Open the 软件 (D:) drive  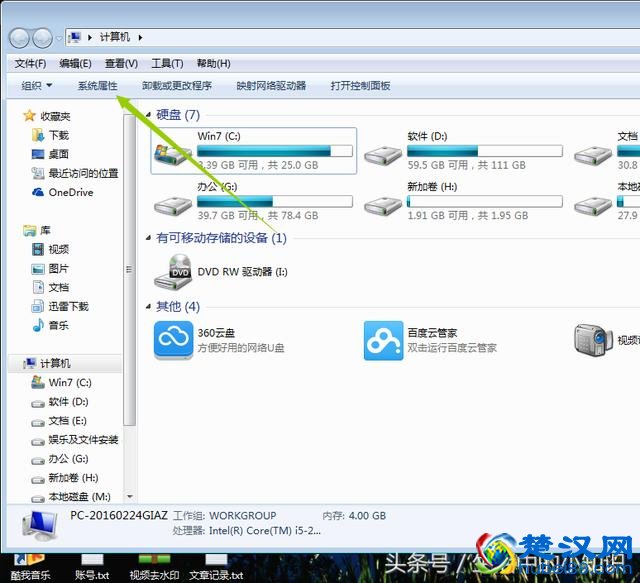coord(383,152)
